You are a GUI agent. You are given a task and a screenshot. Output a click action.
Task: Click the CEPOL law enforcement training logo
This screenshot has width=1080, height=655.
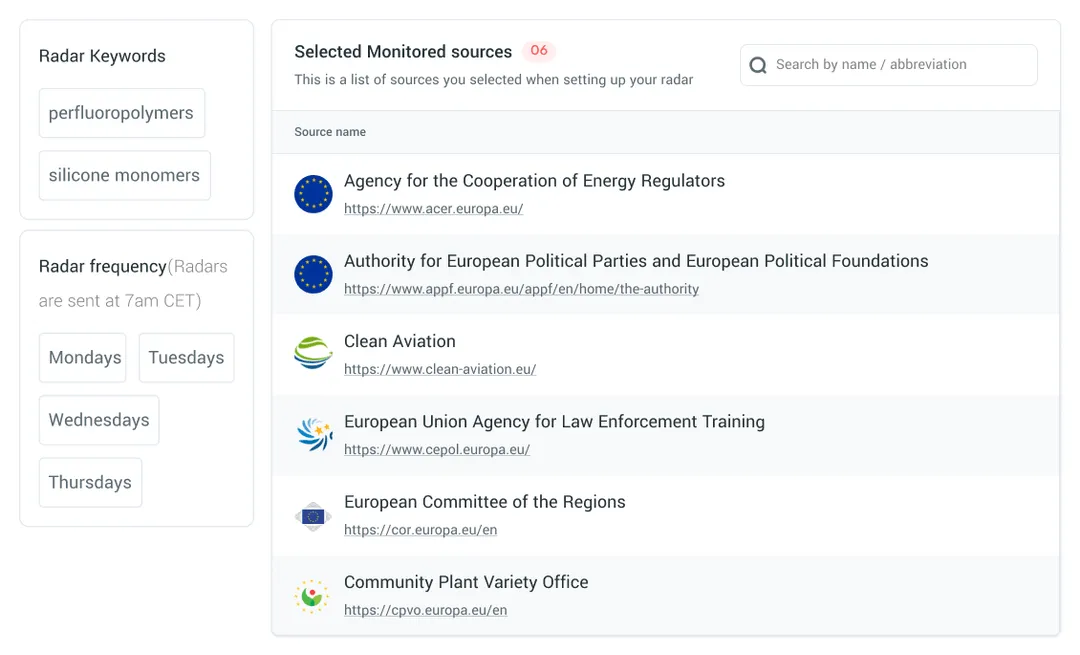pos(315,434)
